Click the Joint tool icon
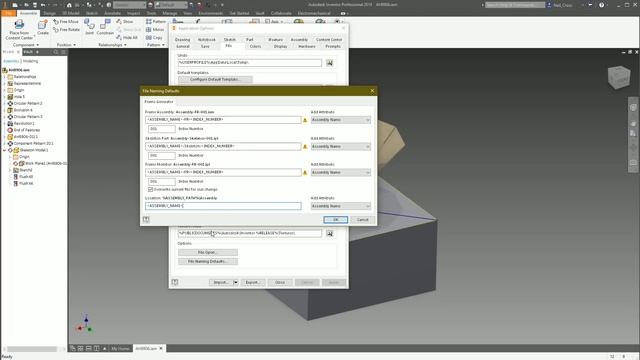Image resolution: width=640 pixels, height=360 pixels. click(x=89, y=24)
